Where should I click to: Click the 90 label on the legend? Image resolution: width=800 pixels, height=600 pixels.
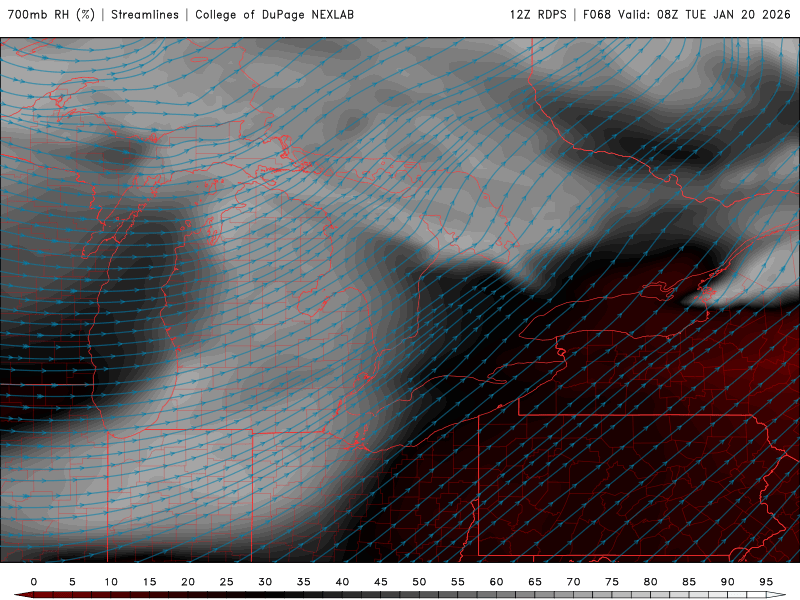click(728, 582)
